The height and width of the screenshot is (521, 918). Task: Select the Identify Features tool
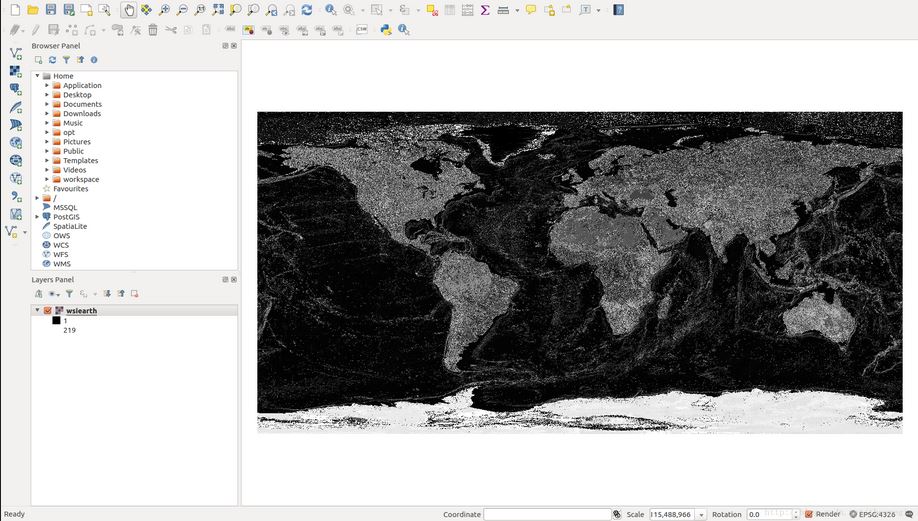[x=331, y=10]
